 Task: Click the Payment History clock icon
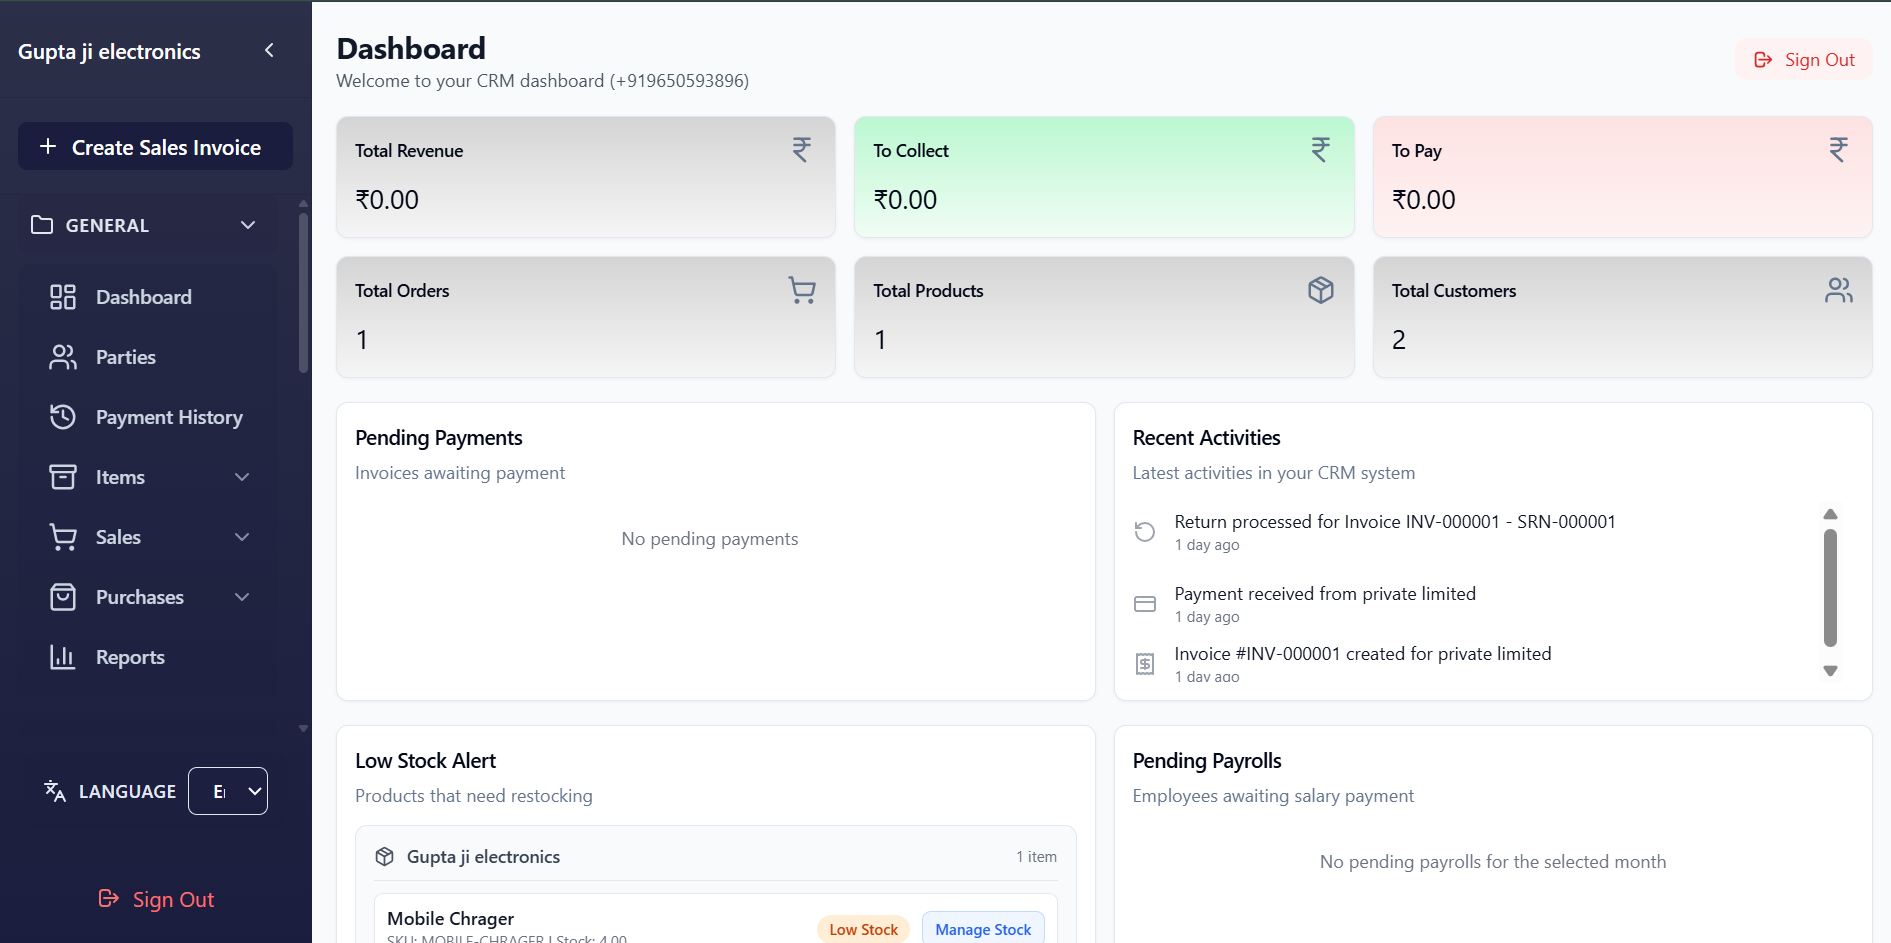[x=63, y=416]
